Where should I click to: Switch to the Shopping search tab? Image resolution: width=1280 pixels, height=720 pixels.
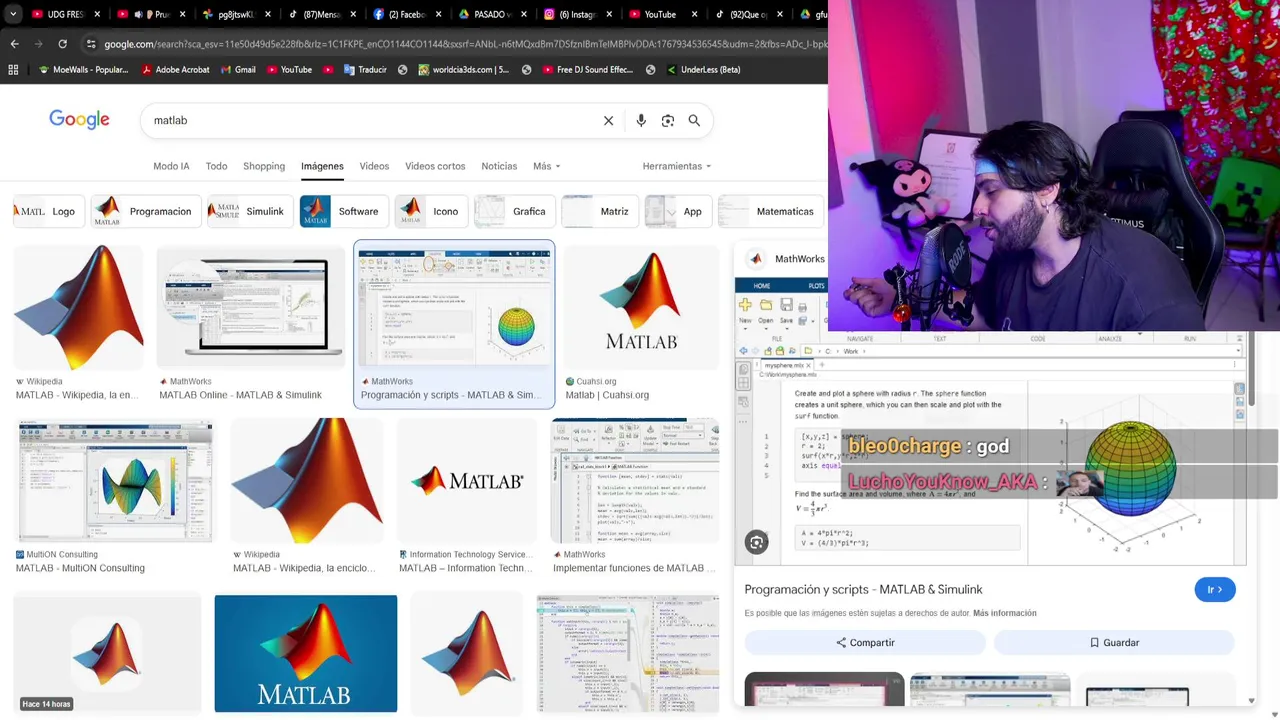pyautogui.click(x=264, y=166)
